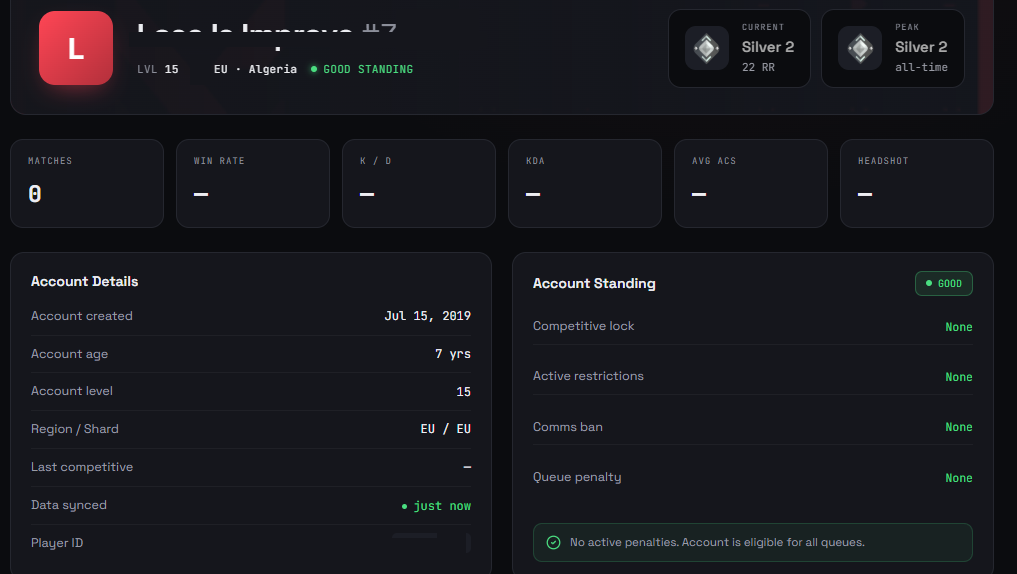The height and width of the screenshot is (574, 1017).
Task: Click the 'Jul 15, 2019' date value
Action: [427, 316]
